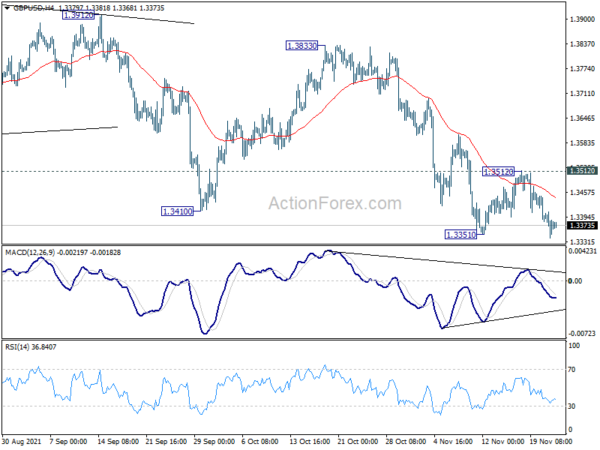The height and width of the screenshot is (450, 600).
Task: Click the 13 Oct 16:00 time axis label
Action: click(310, 442)
